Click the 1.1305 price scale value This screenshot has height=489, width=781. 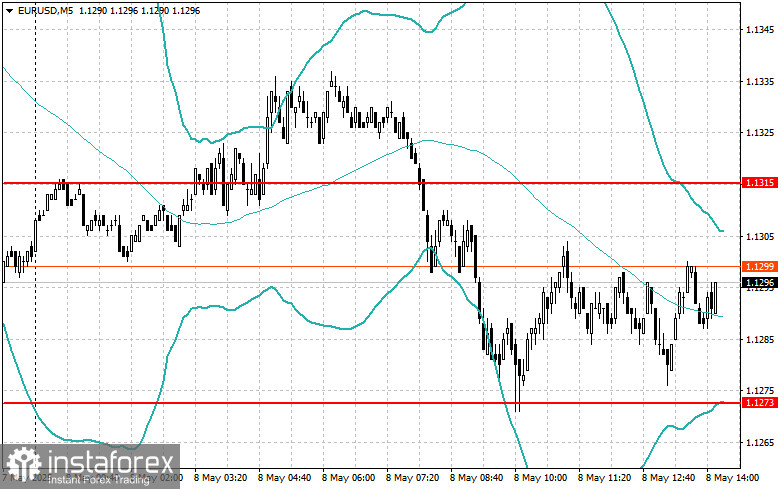tap(760, 237)
